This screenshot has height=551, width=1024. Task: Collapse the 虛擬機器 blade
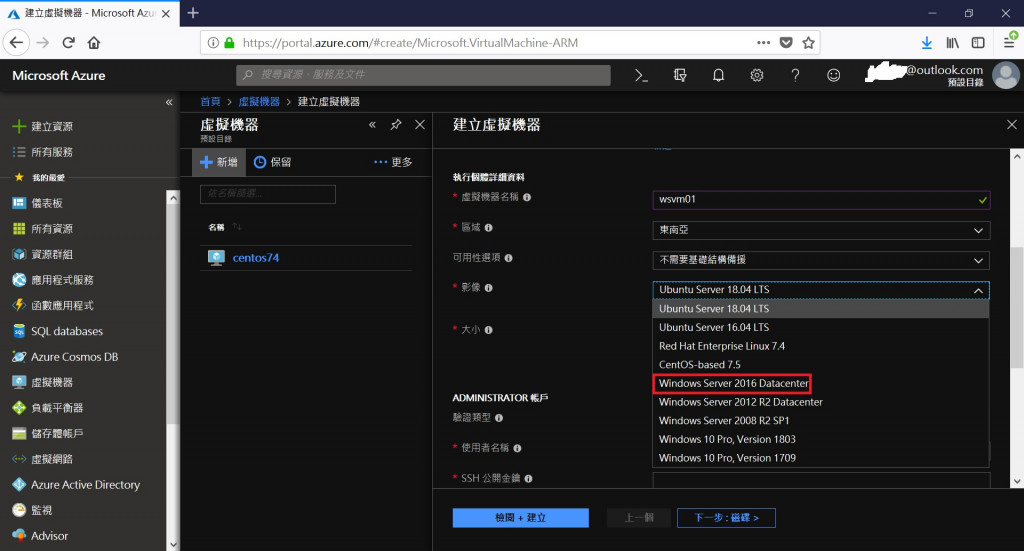(x=372, y=125)
